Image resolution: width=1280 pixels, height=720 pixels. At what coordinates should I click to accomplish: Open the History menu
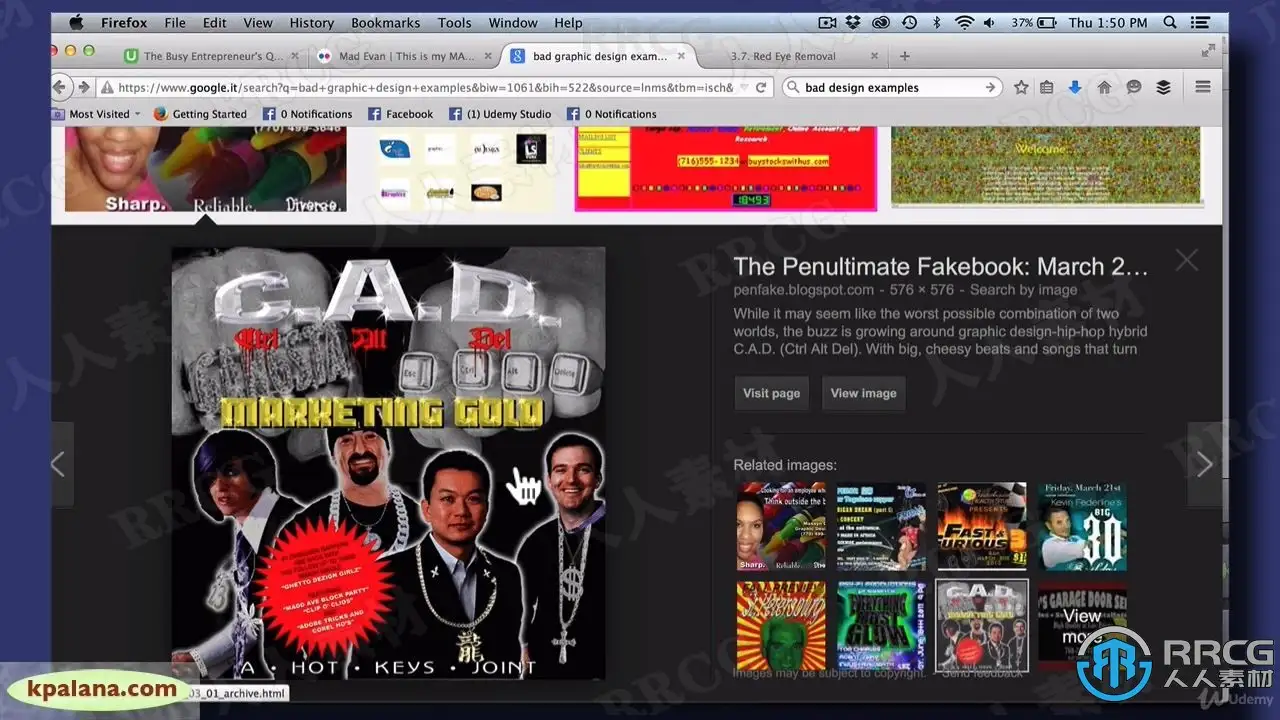click(312, 22)
